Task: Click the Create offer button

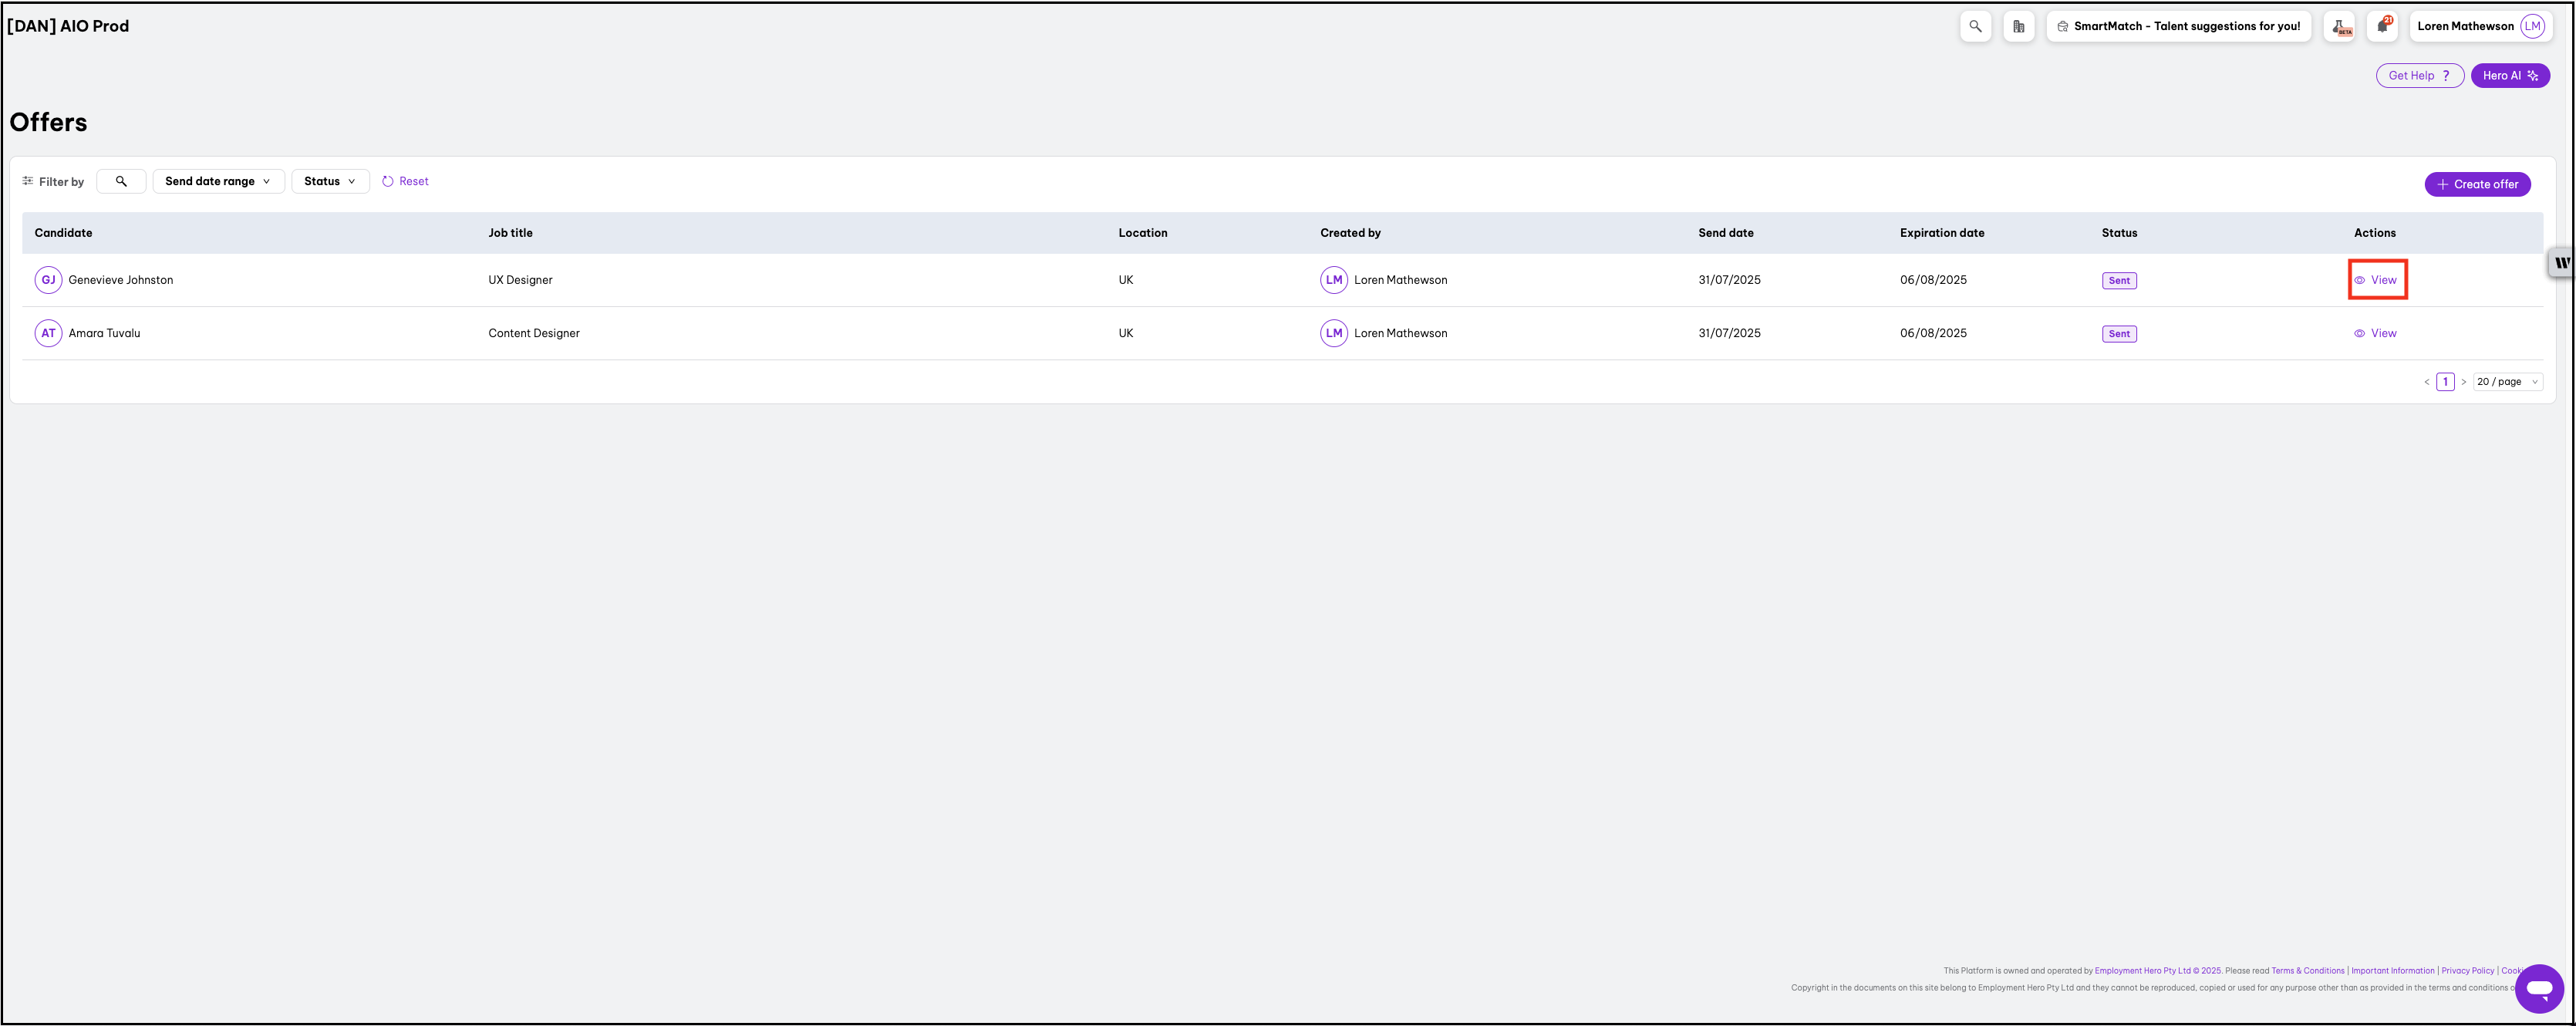Action: coord(2477,184)
